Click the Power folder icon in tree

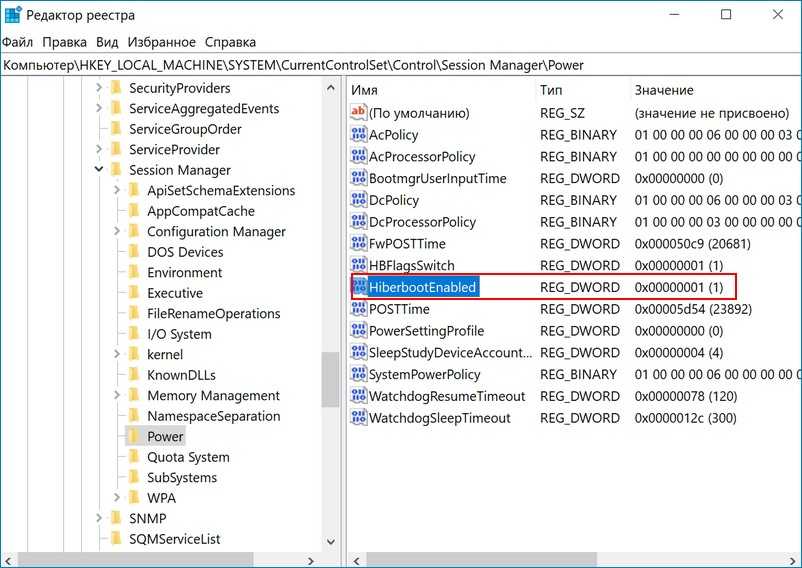[133, 436]
